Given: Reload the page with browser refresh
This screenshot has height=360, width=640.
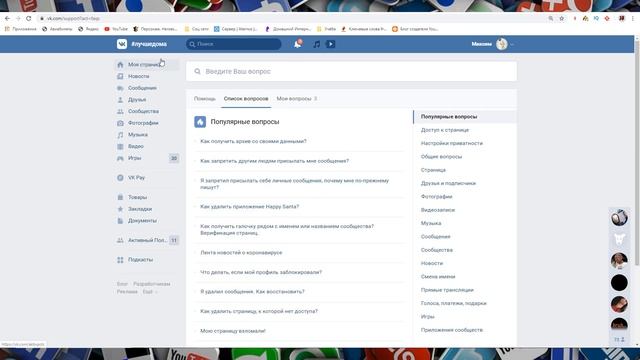Looking at the screenshot, I should [x=29, y=18].
